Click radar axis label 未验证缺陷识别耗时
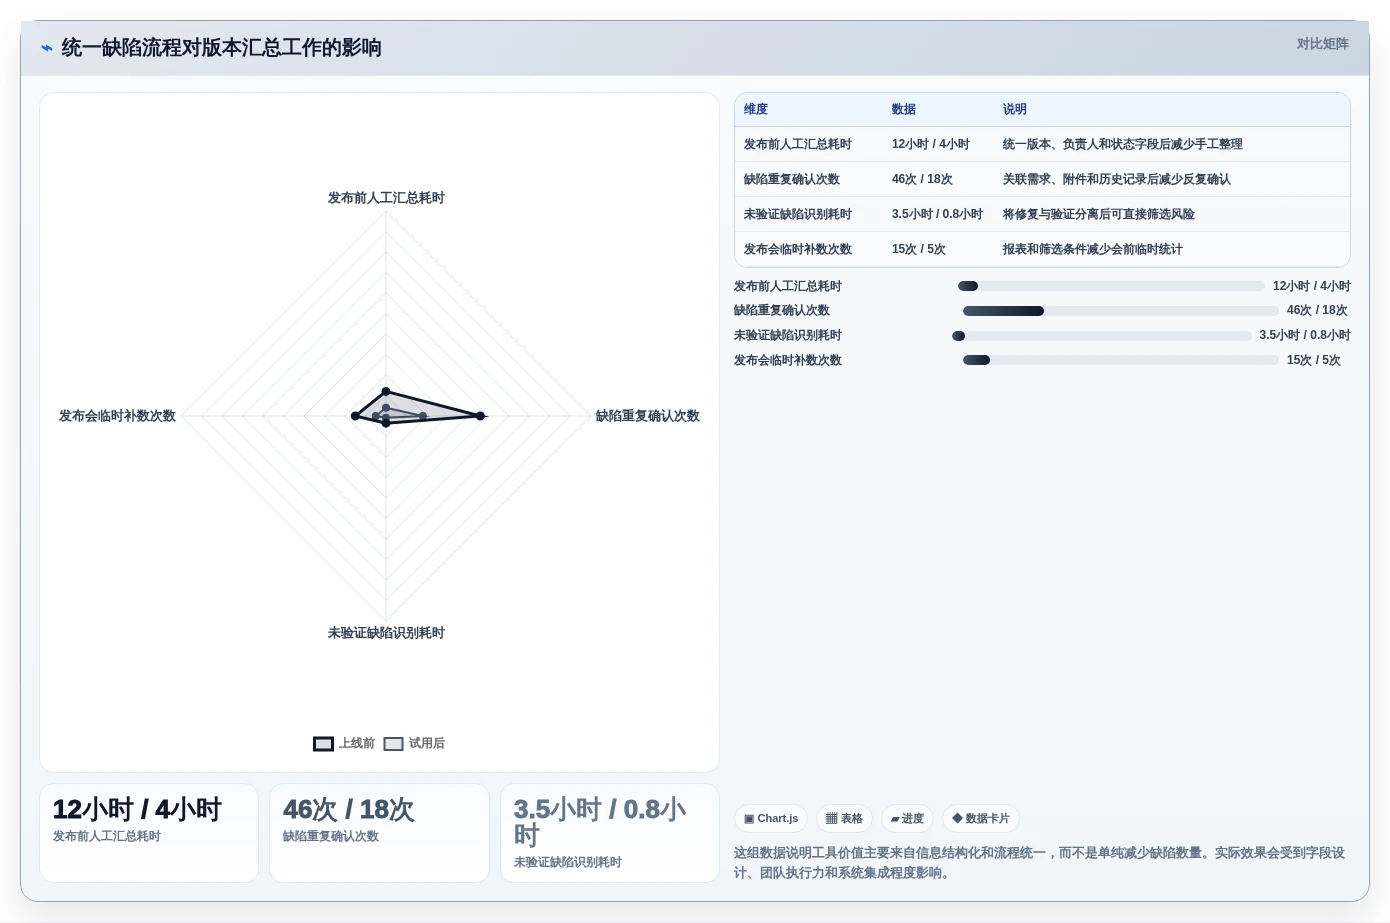Viewport: 1390px width, 923px height. point(386,633)
